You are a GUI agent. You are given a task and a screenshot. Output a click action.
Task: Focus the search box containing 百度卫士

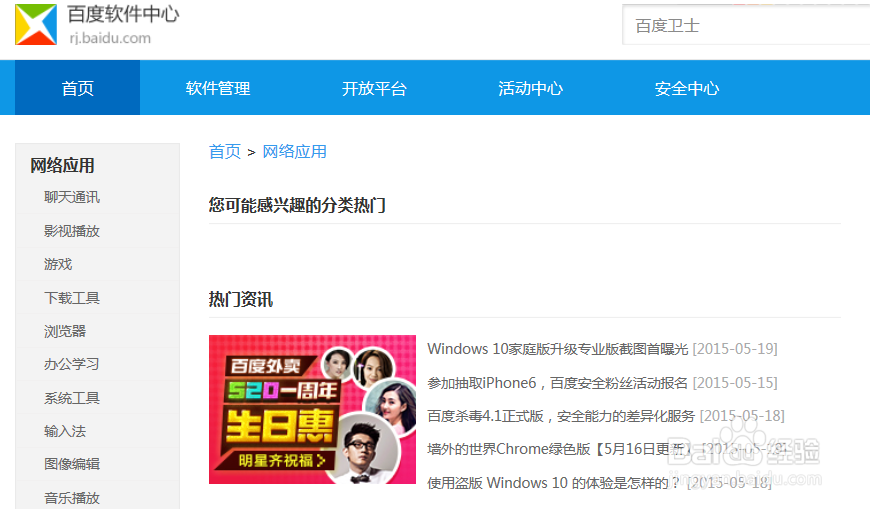click(x=746, y=25)
